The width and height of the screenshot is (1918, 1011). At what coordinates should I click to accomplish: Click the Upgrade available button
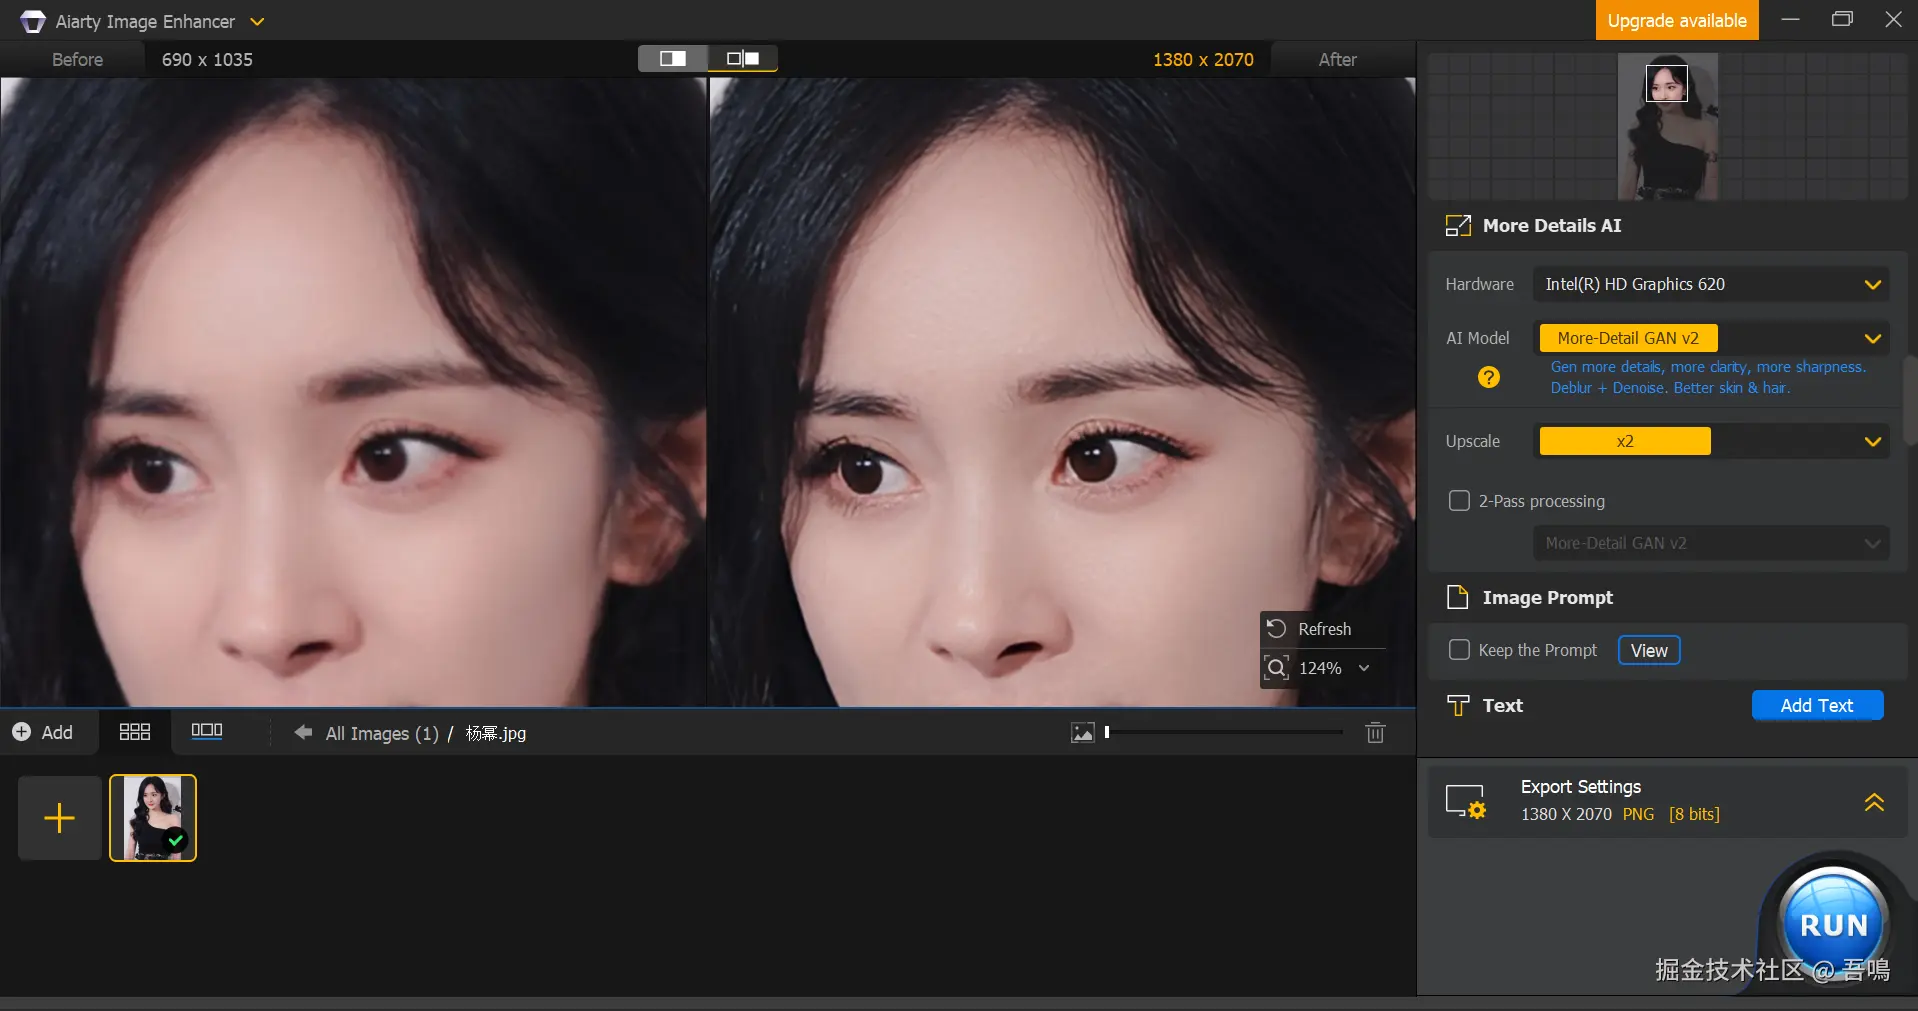point(1677,21)
